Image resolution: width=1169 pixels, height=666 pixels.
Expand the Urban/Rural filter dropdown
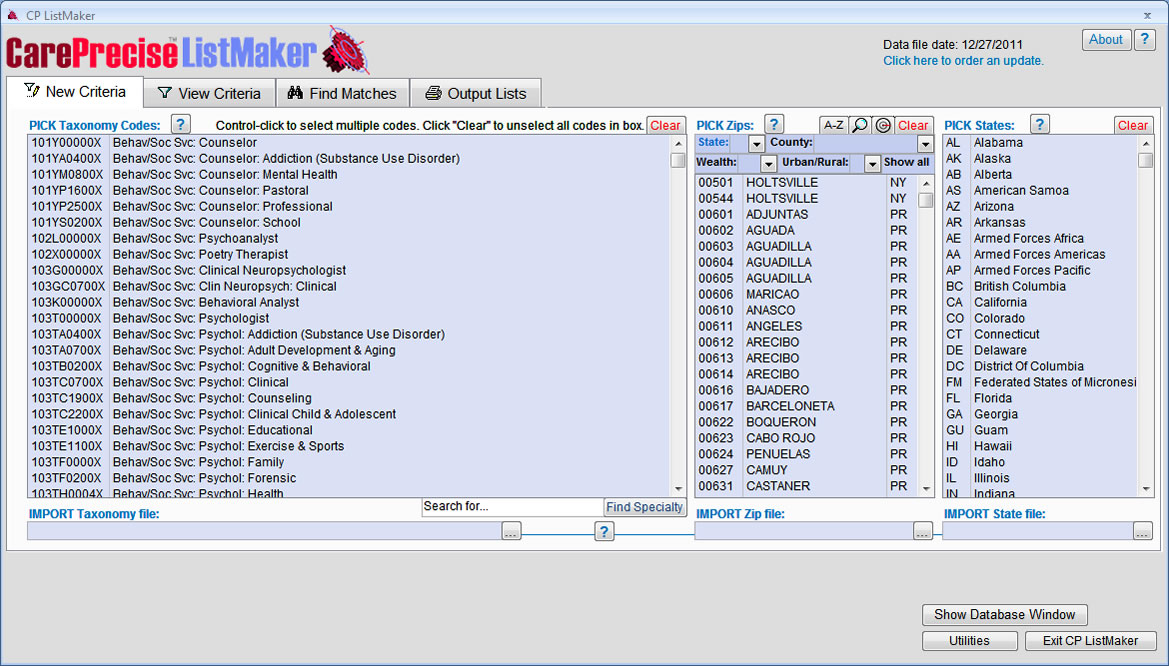click(x=872, y=163)
